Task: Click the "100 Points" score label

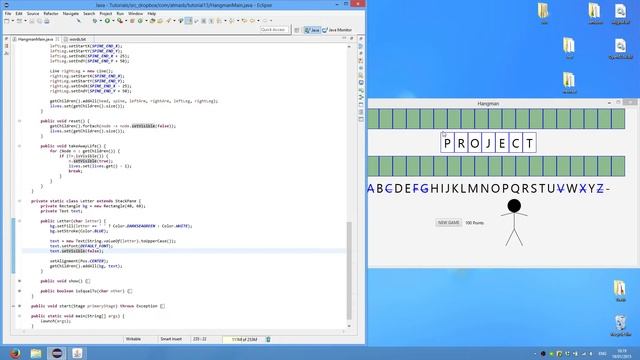Action: click(x=475, y=223)
